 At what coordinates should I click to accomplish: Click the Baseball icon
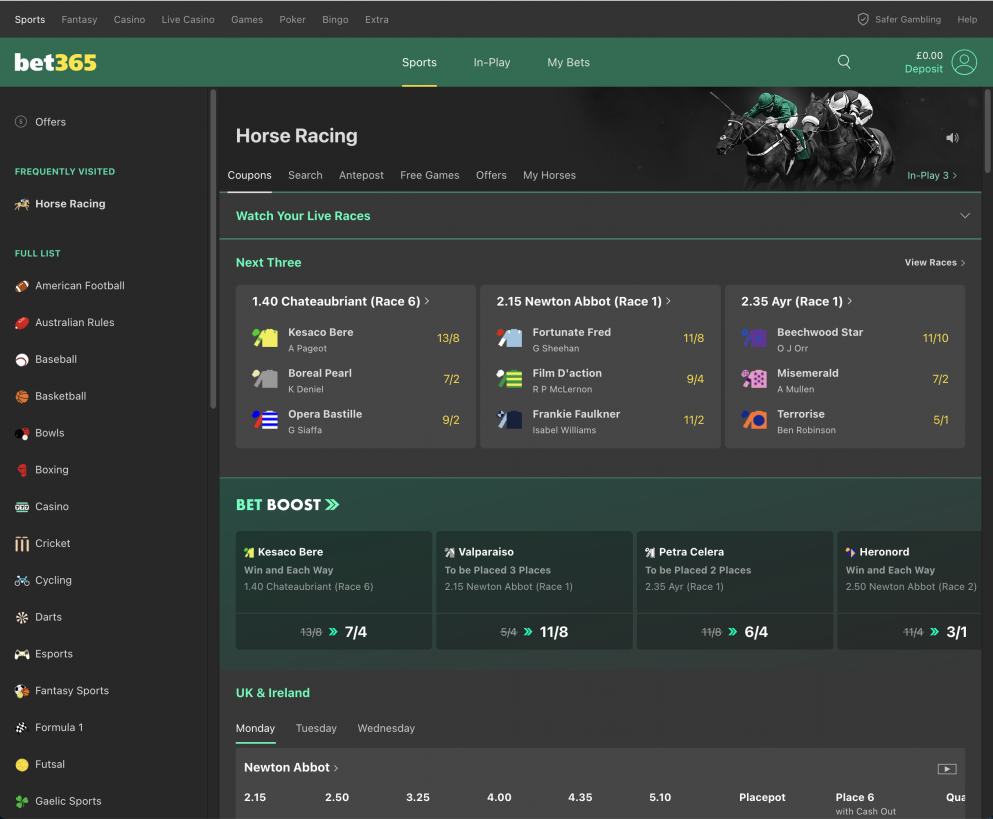pos(22,360)
